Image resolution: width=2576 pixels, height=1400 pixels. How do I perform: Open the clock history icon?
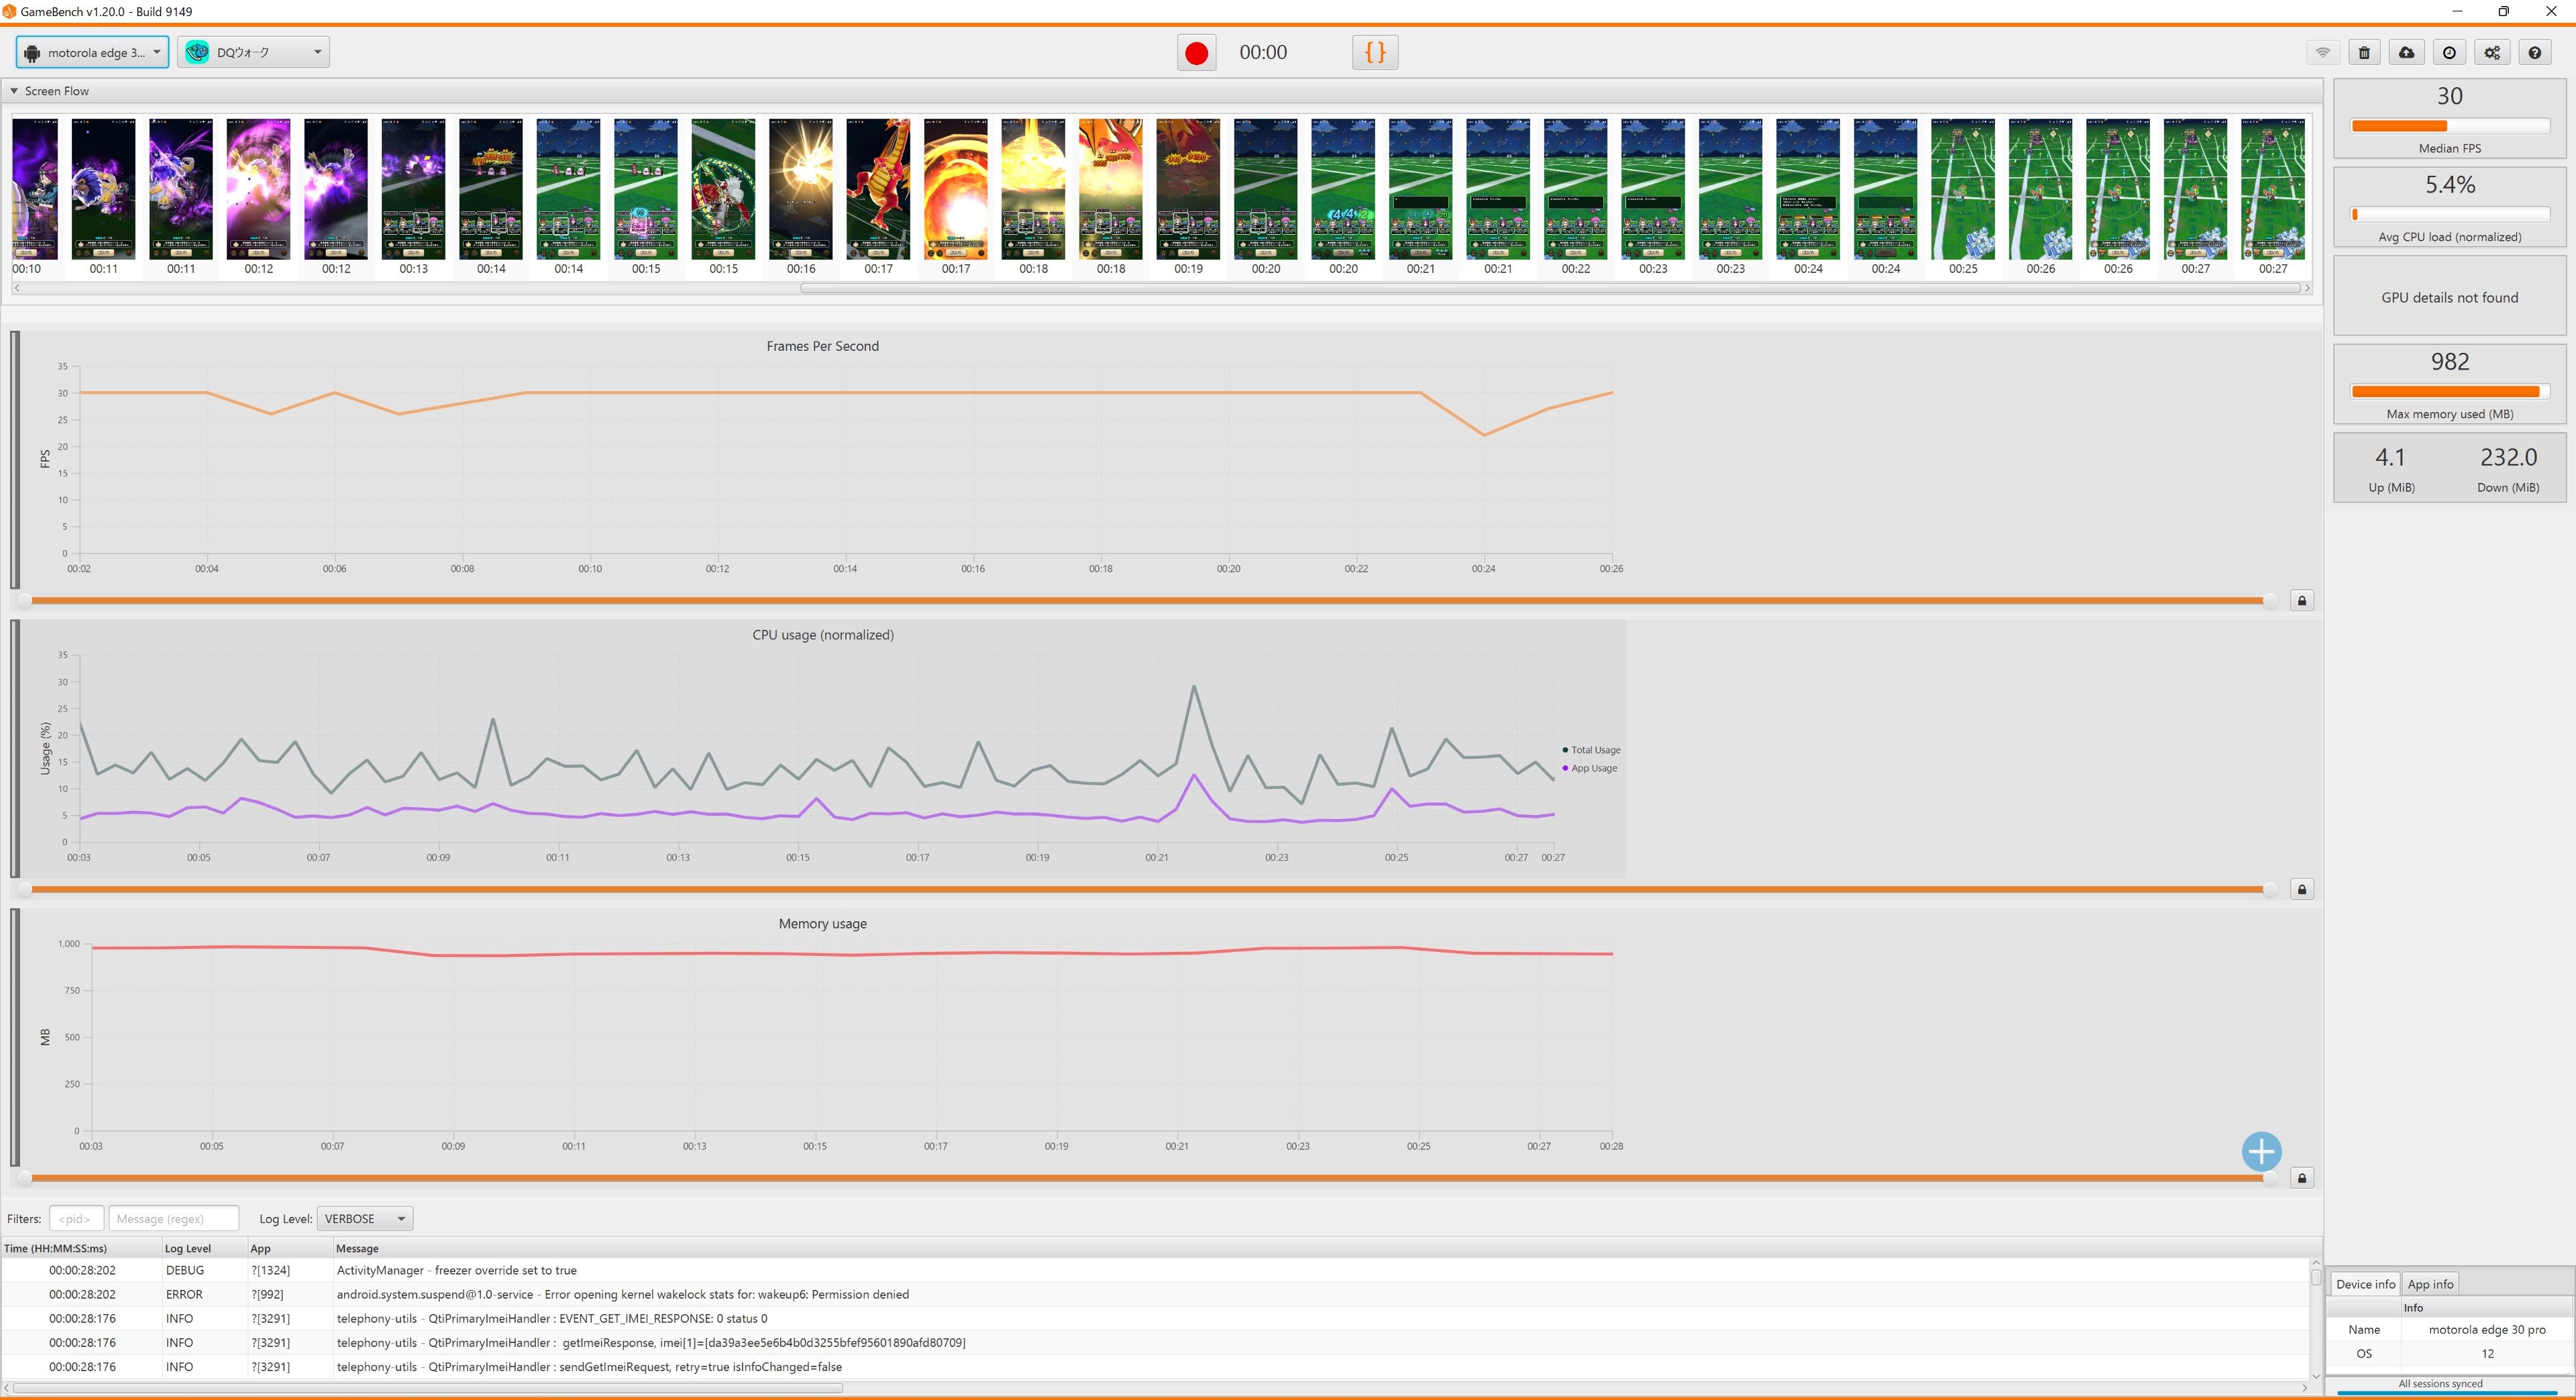point(2449,53)
